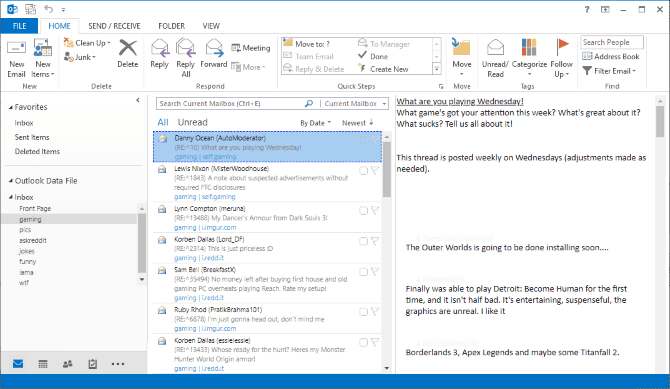The image size is (670, 389).
Task: Change the By Date arrangement dropdown
Action: pyautogui.click(x=315, y=123)
